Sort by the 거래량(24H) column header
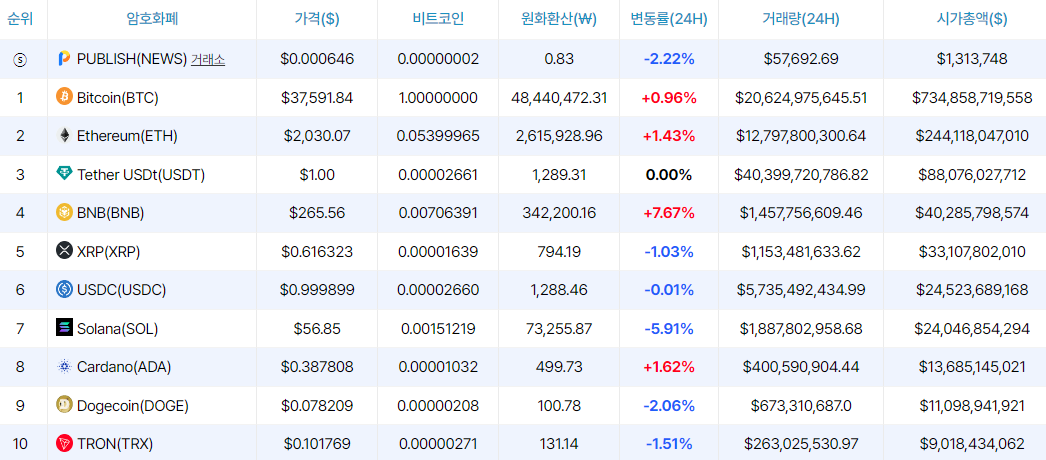This screenshot has height=460, width=1046. 801,19
